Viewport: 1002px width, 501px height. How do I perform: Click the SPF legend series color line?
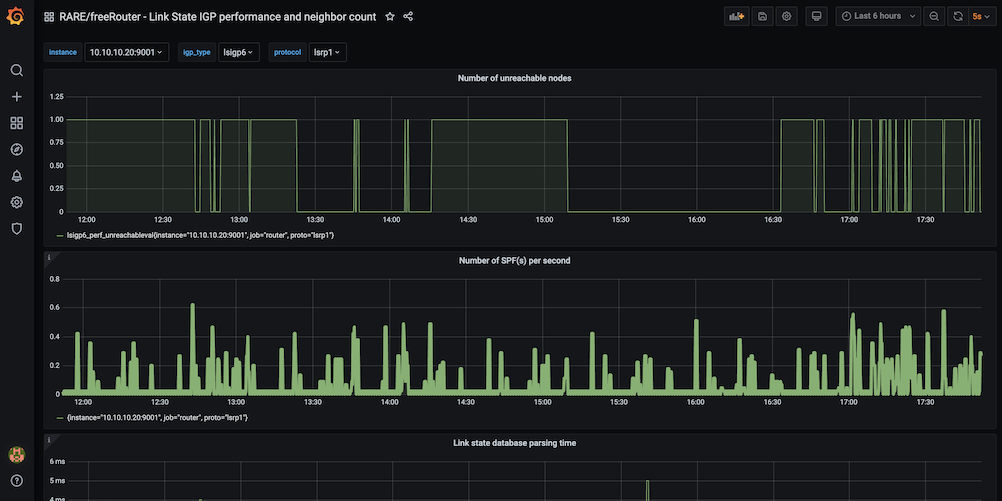tap(59, 417)
